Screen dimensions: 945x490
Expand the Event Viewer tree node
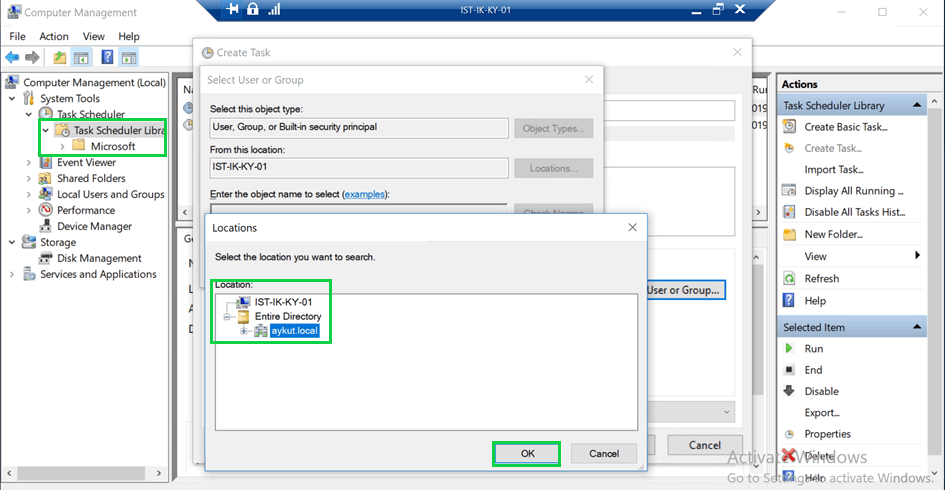click(29, 162)
